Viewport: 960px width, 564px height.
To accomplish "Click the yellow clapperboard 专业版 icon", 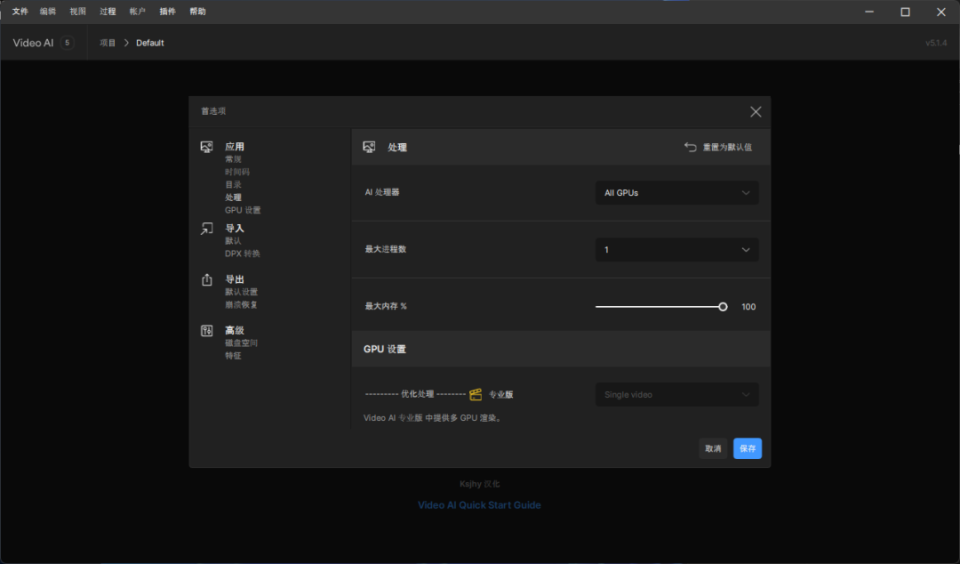I will pos(476,394).
